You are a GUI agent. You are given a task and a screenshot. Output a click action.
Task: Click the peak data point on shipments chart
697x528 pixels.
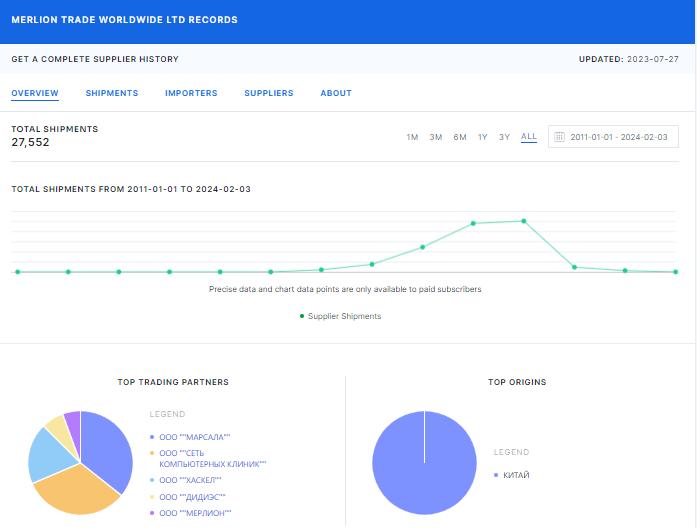pos(524,221)
